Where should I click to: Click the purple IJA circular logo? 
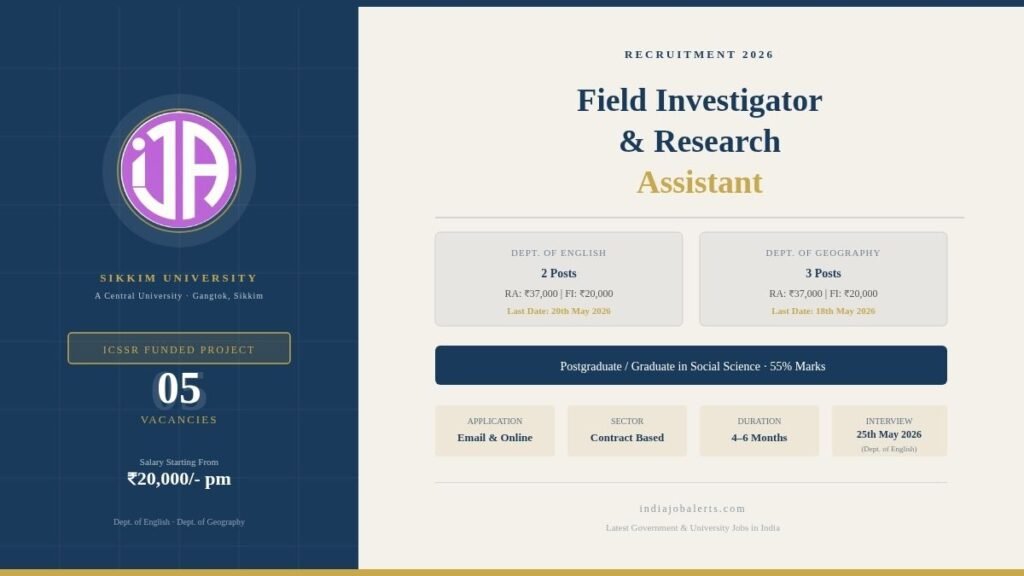pos(179,170)
